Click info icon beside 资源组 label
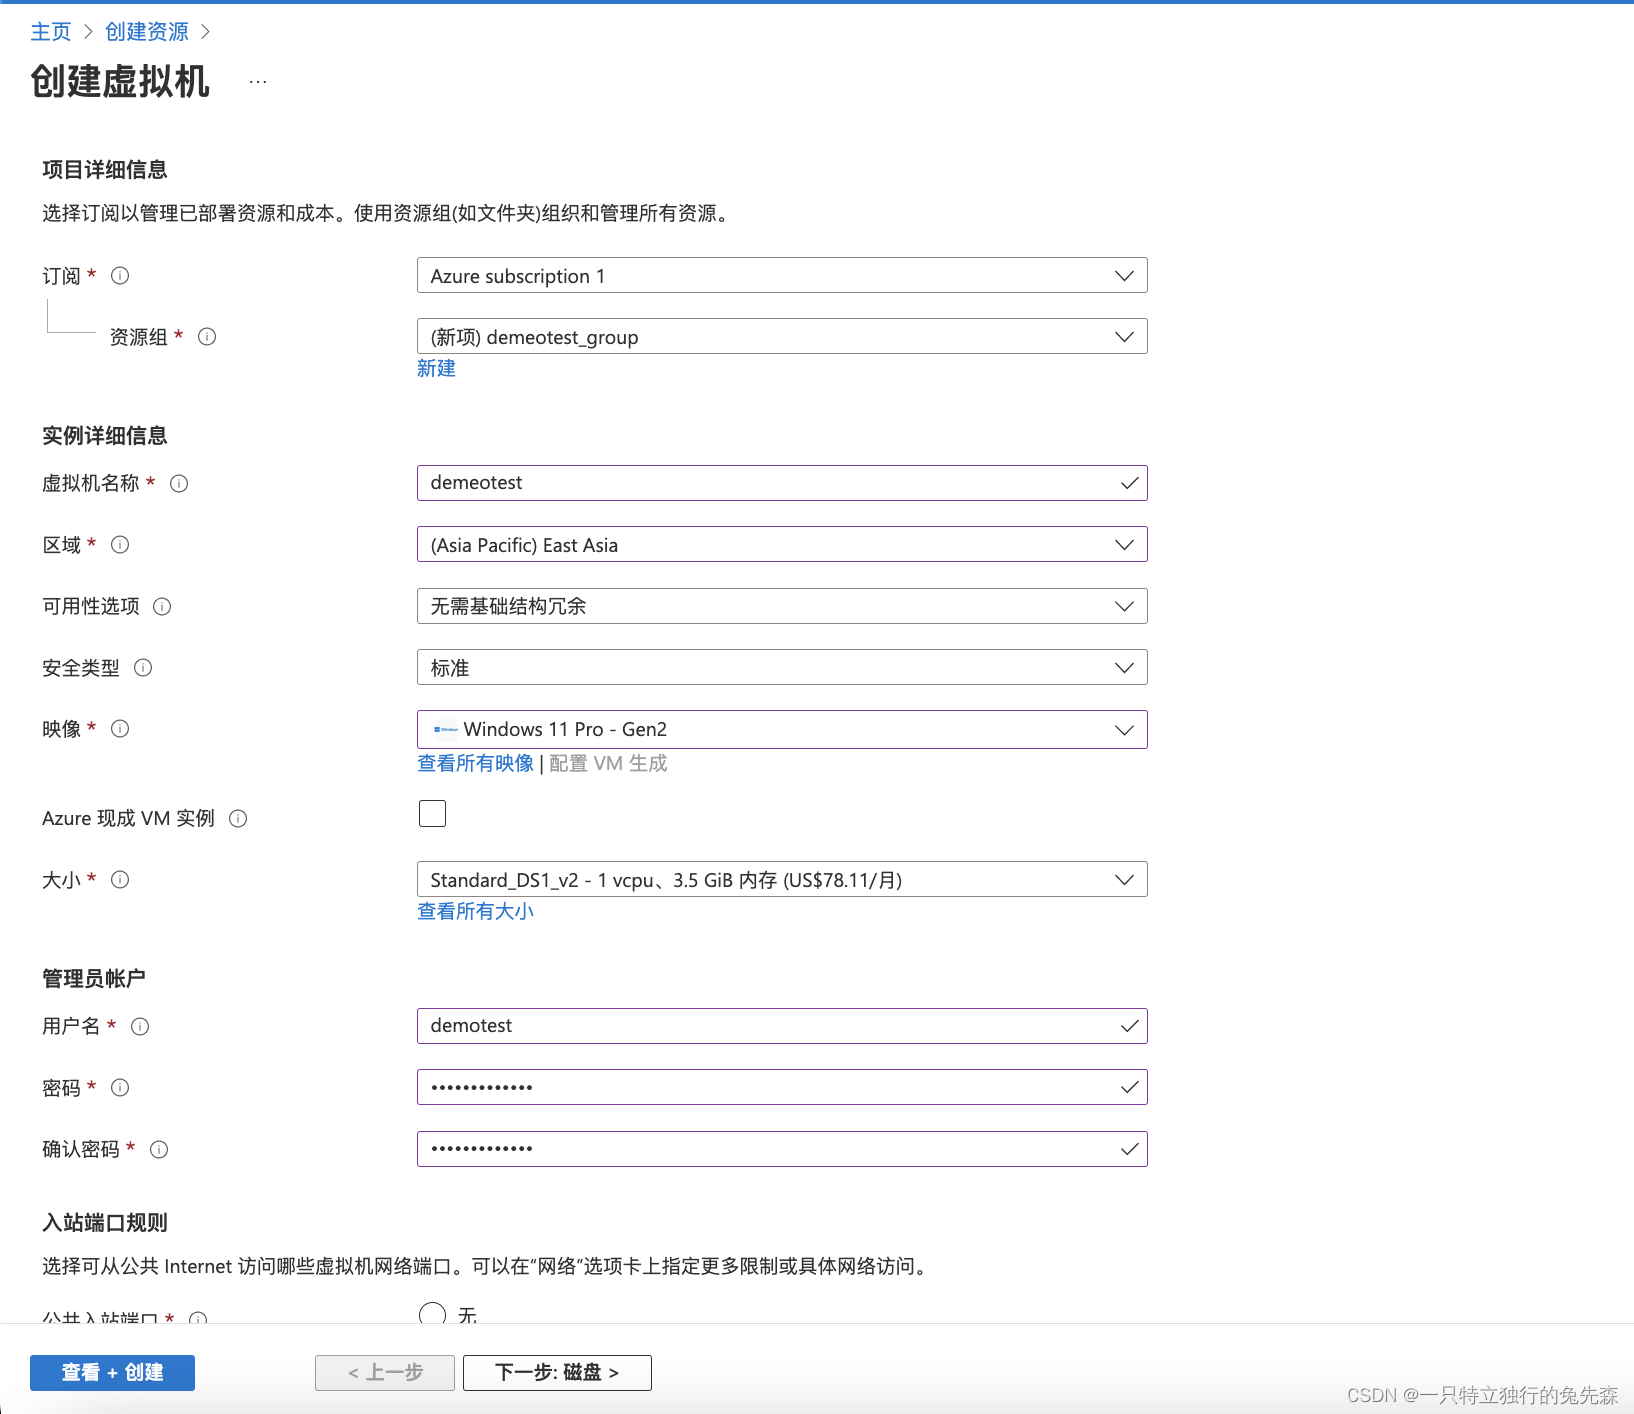The height and width of the screenshot is (1414, 1634). (207, 337)
